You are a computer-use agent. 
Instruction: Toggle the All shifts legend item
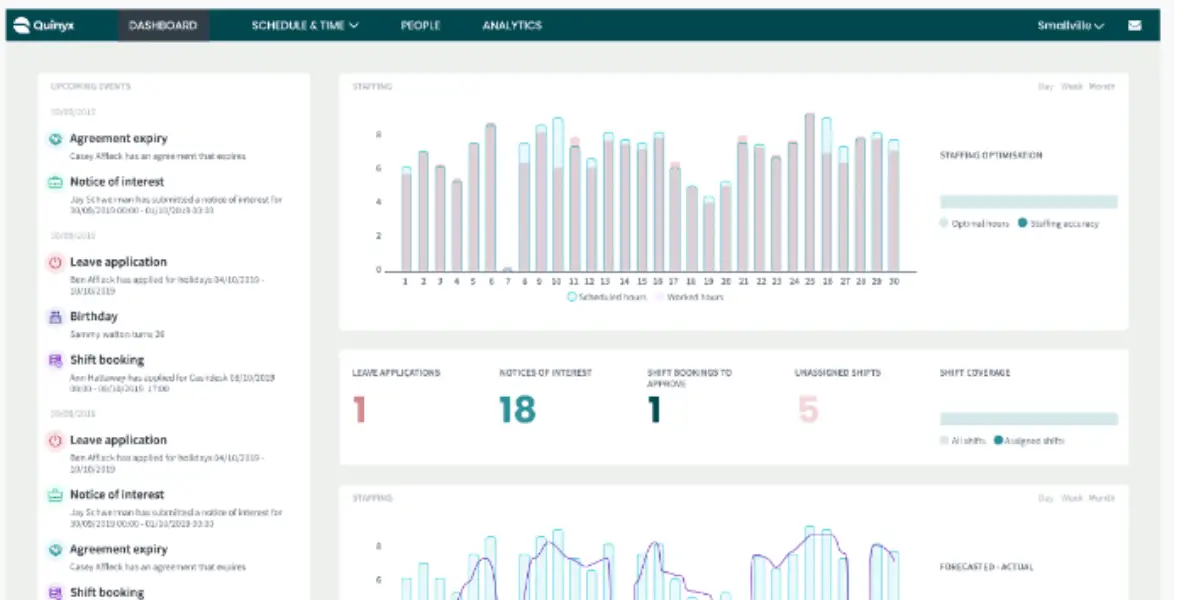pyautogui.click(x=962, y=441)
